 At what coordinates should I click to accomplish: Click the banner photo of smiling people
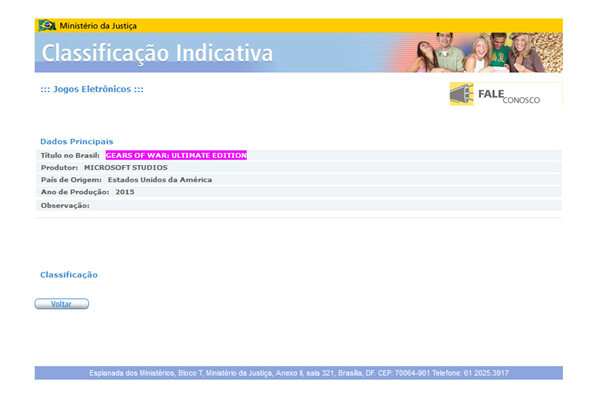pyautogui.click(x=484, y=52)
